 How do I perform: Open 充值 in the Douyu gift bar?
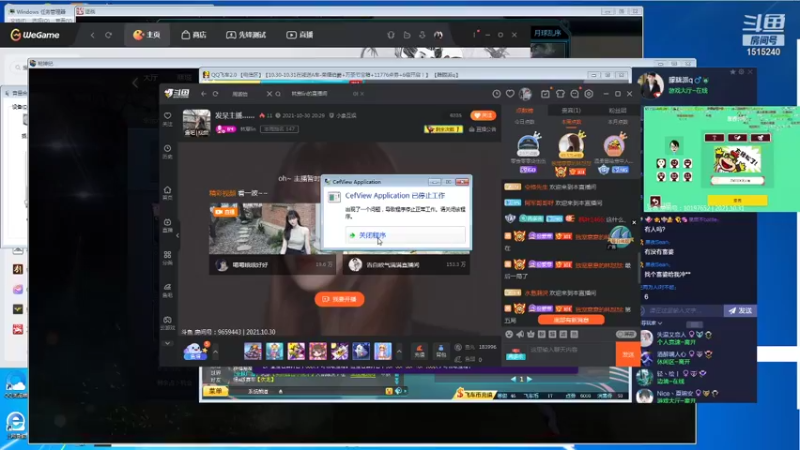click(419, 351)
